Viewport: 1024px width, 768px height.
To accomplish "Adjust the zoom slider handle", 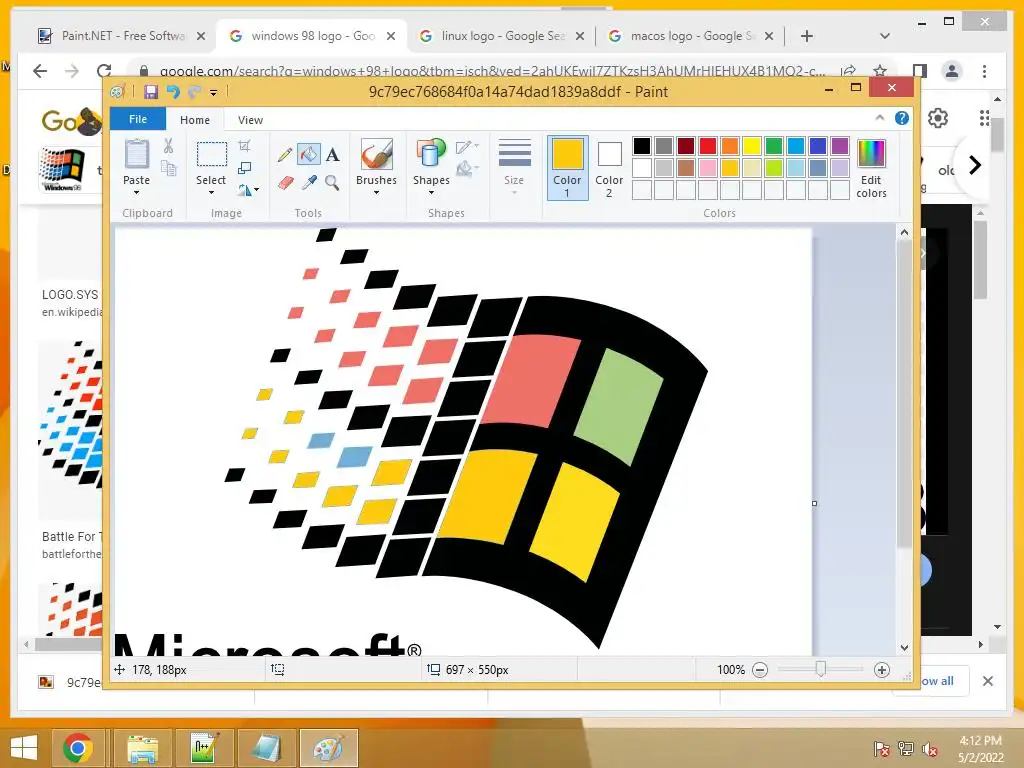I will tap(821, 669).
